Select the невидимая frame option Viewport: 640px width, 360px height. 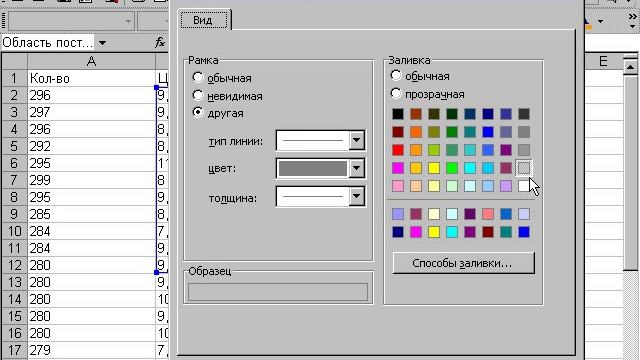point(198,95)
